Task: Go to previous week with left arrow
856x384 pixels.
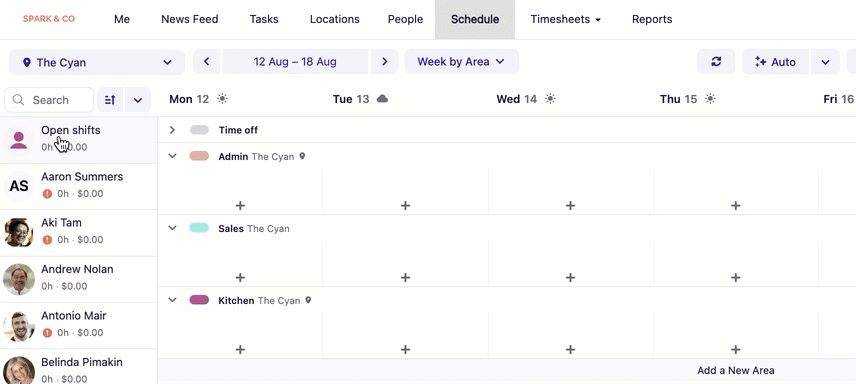Action: pos(206,62)
